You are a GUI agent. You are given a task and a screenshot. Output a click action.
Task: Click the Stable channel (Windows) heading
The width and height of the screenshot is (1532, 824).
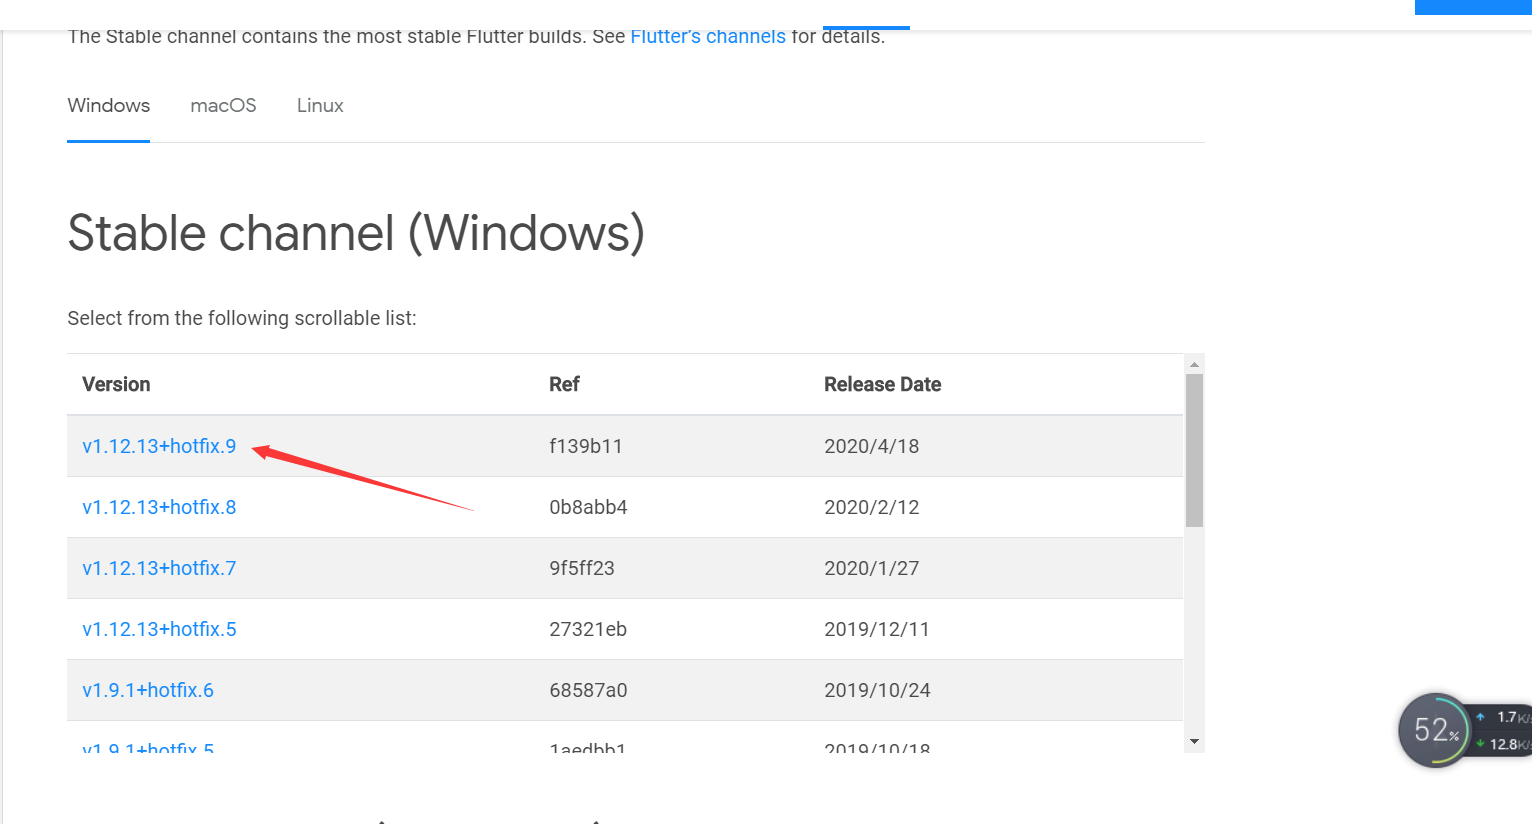point(356,234)
